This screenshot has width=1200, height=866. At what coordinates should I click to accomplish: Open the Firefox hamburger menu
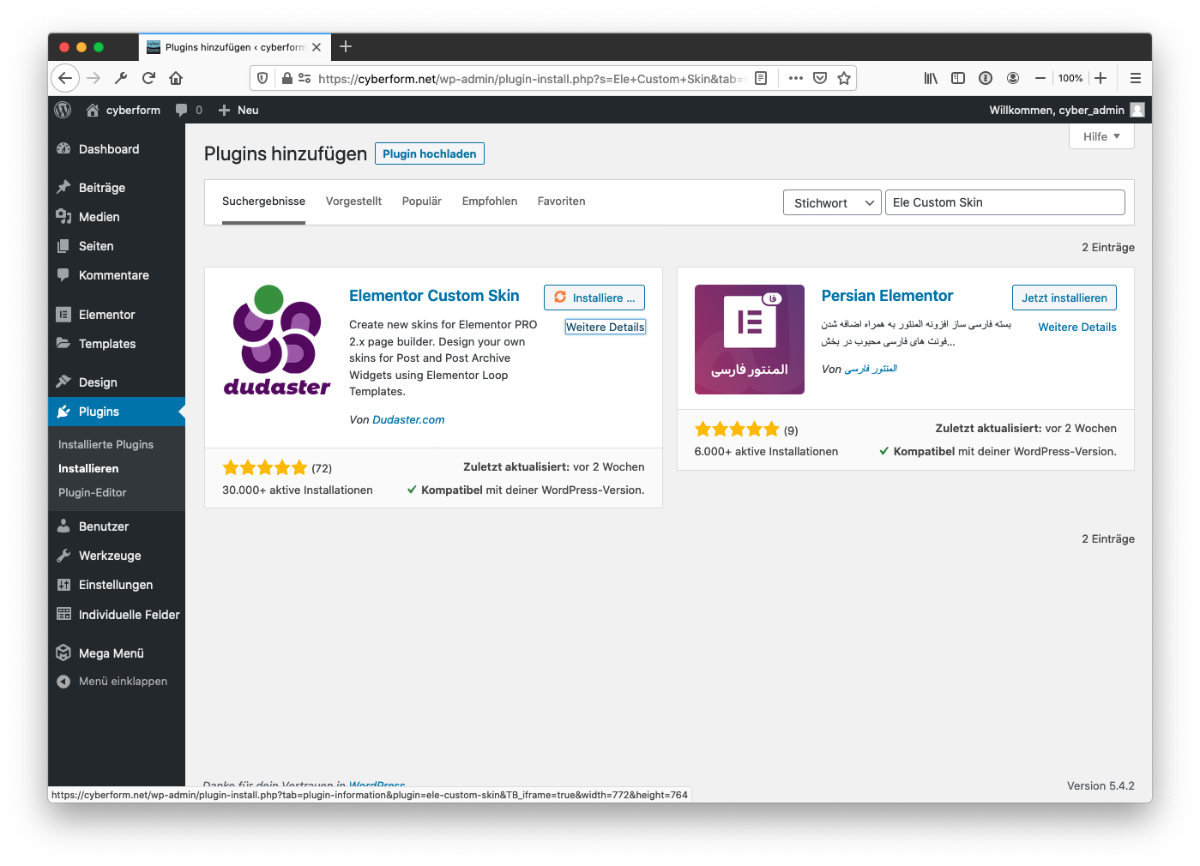coord(1135,78)
